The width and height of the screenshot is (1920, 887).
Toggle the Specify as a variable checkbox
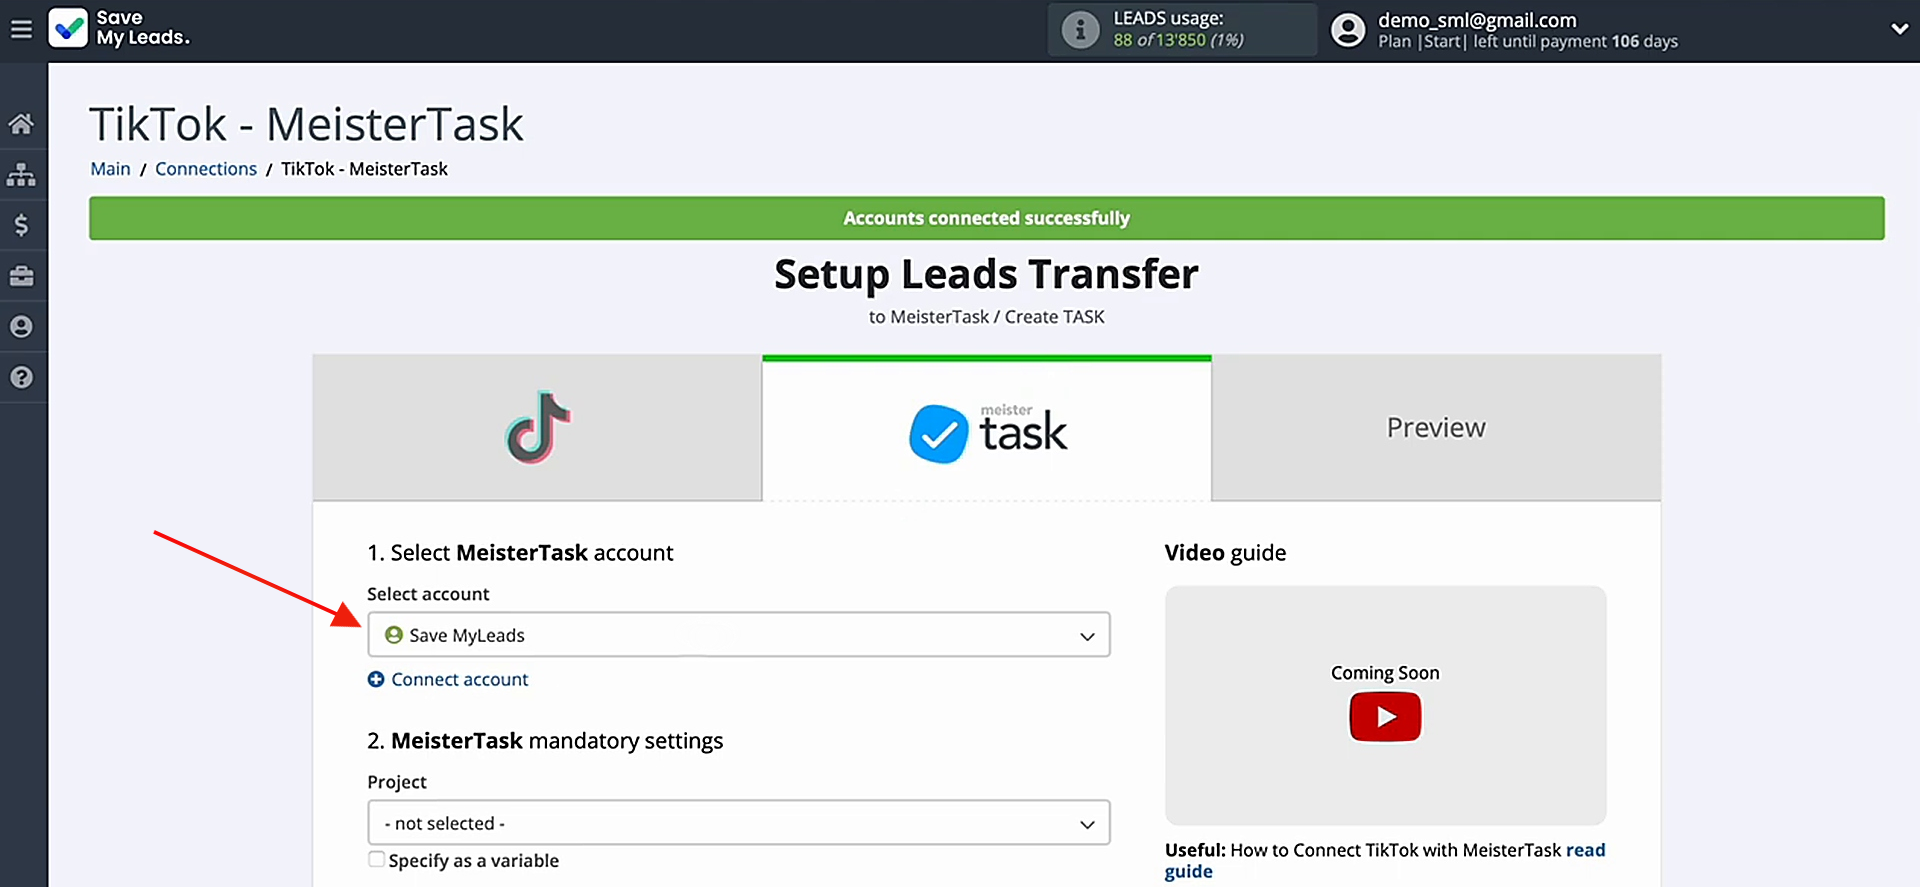tap(376, 860)
